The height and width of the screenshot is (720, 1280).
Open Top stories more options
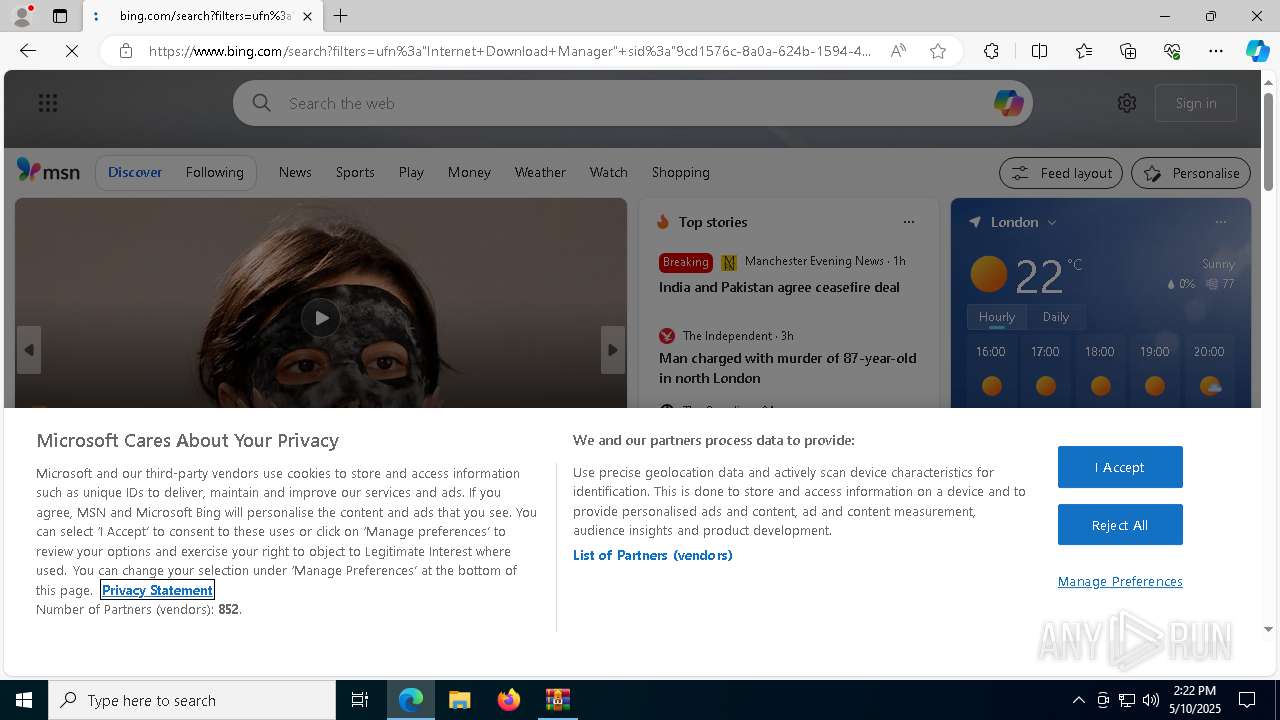[x=908, y=222]
